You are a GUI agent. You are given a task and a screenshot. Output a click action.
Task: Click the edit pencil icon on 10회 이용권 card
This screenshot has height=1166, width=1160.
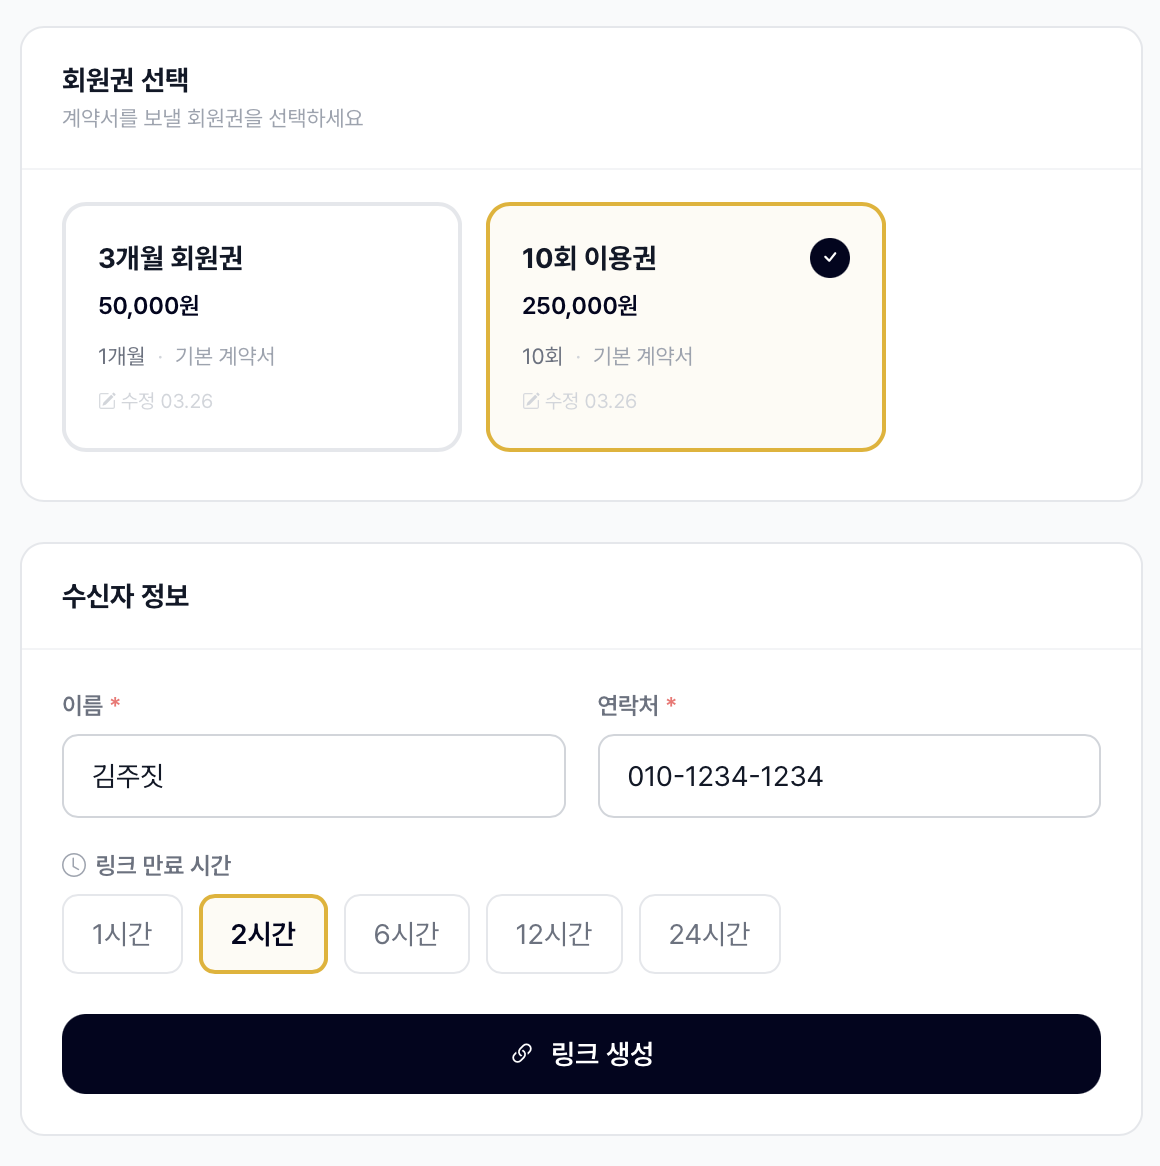coord(529,400)
